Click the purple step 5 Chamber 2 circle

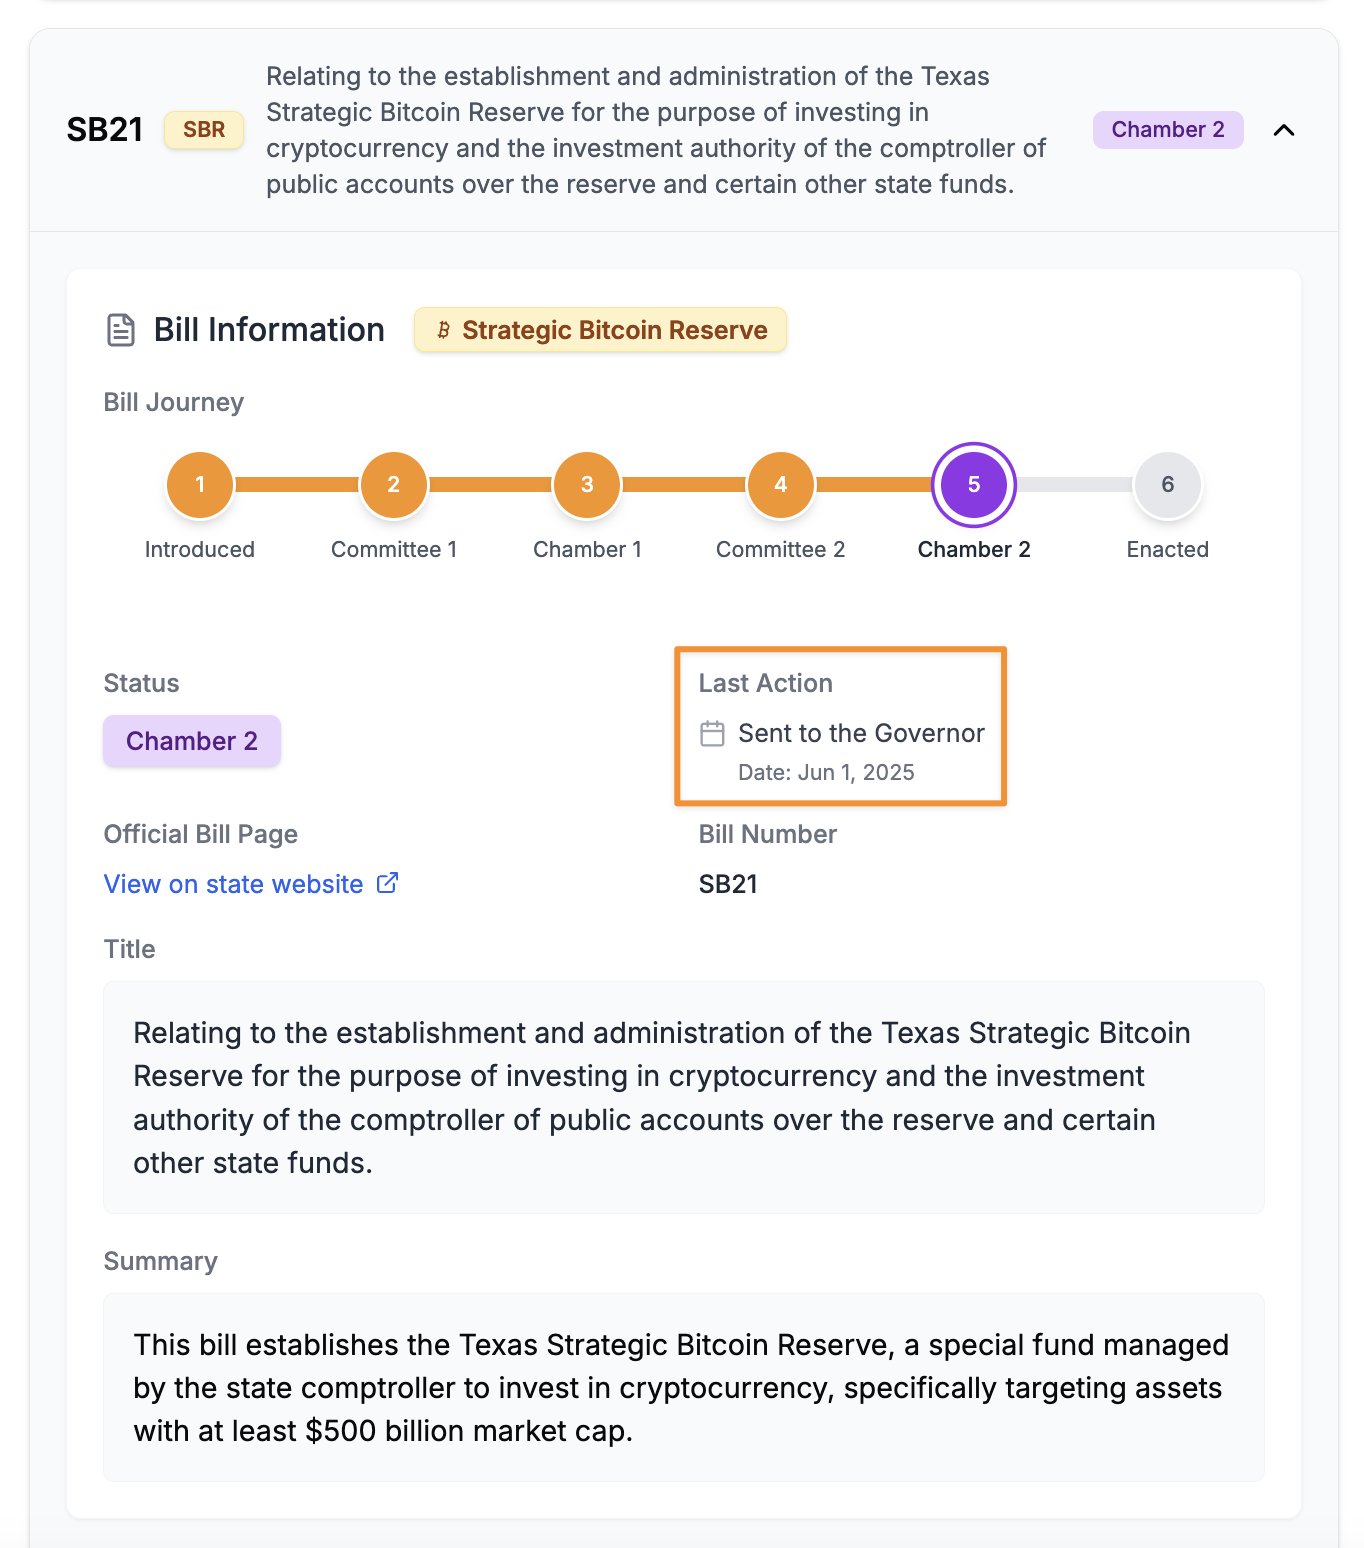(974, 485)
